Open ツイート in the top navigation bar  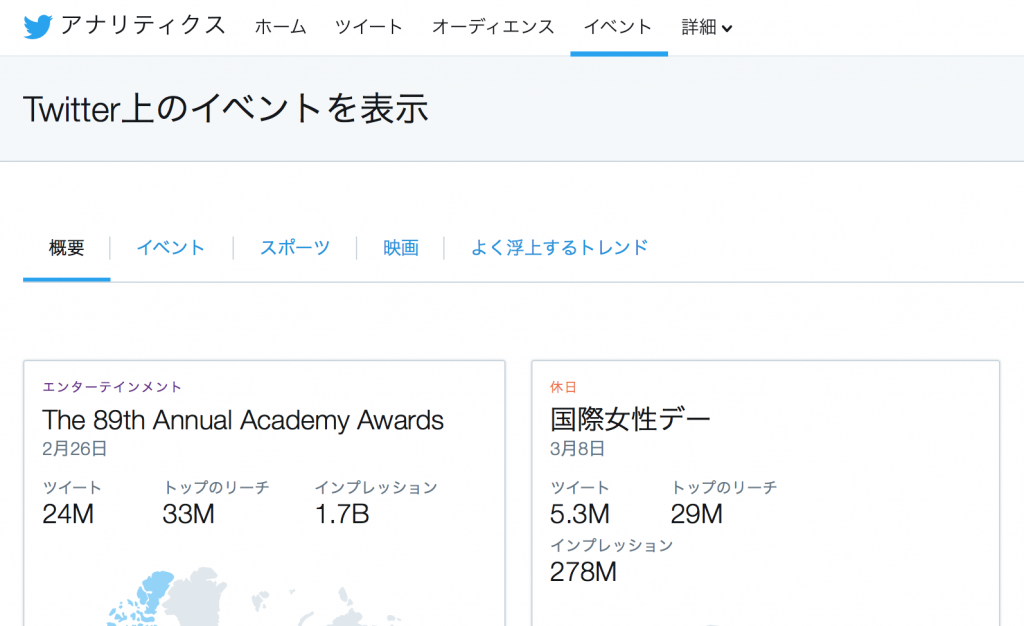click(x=369, y=27)
